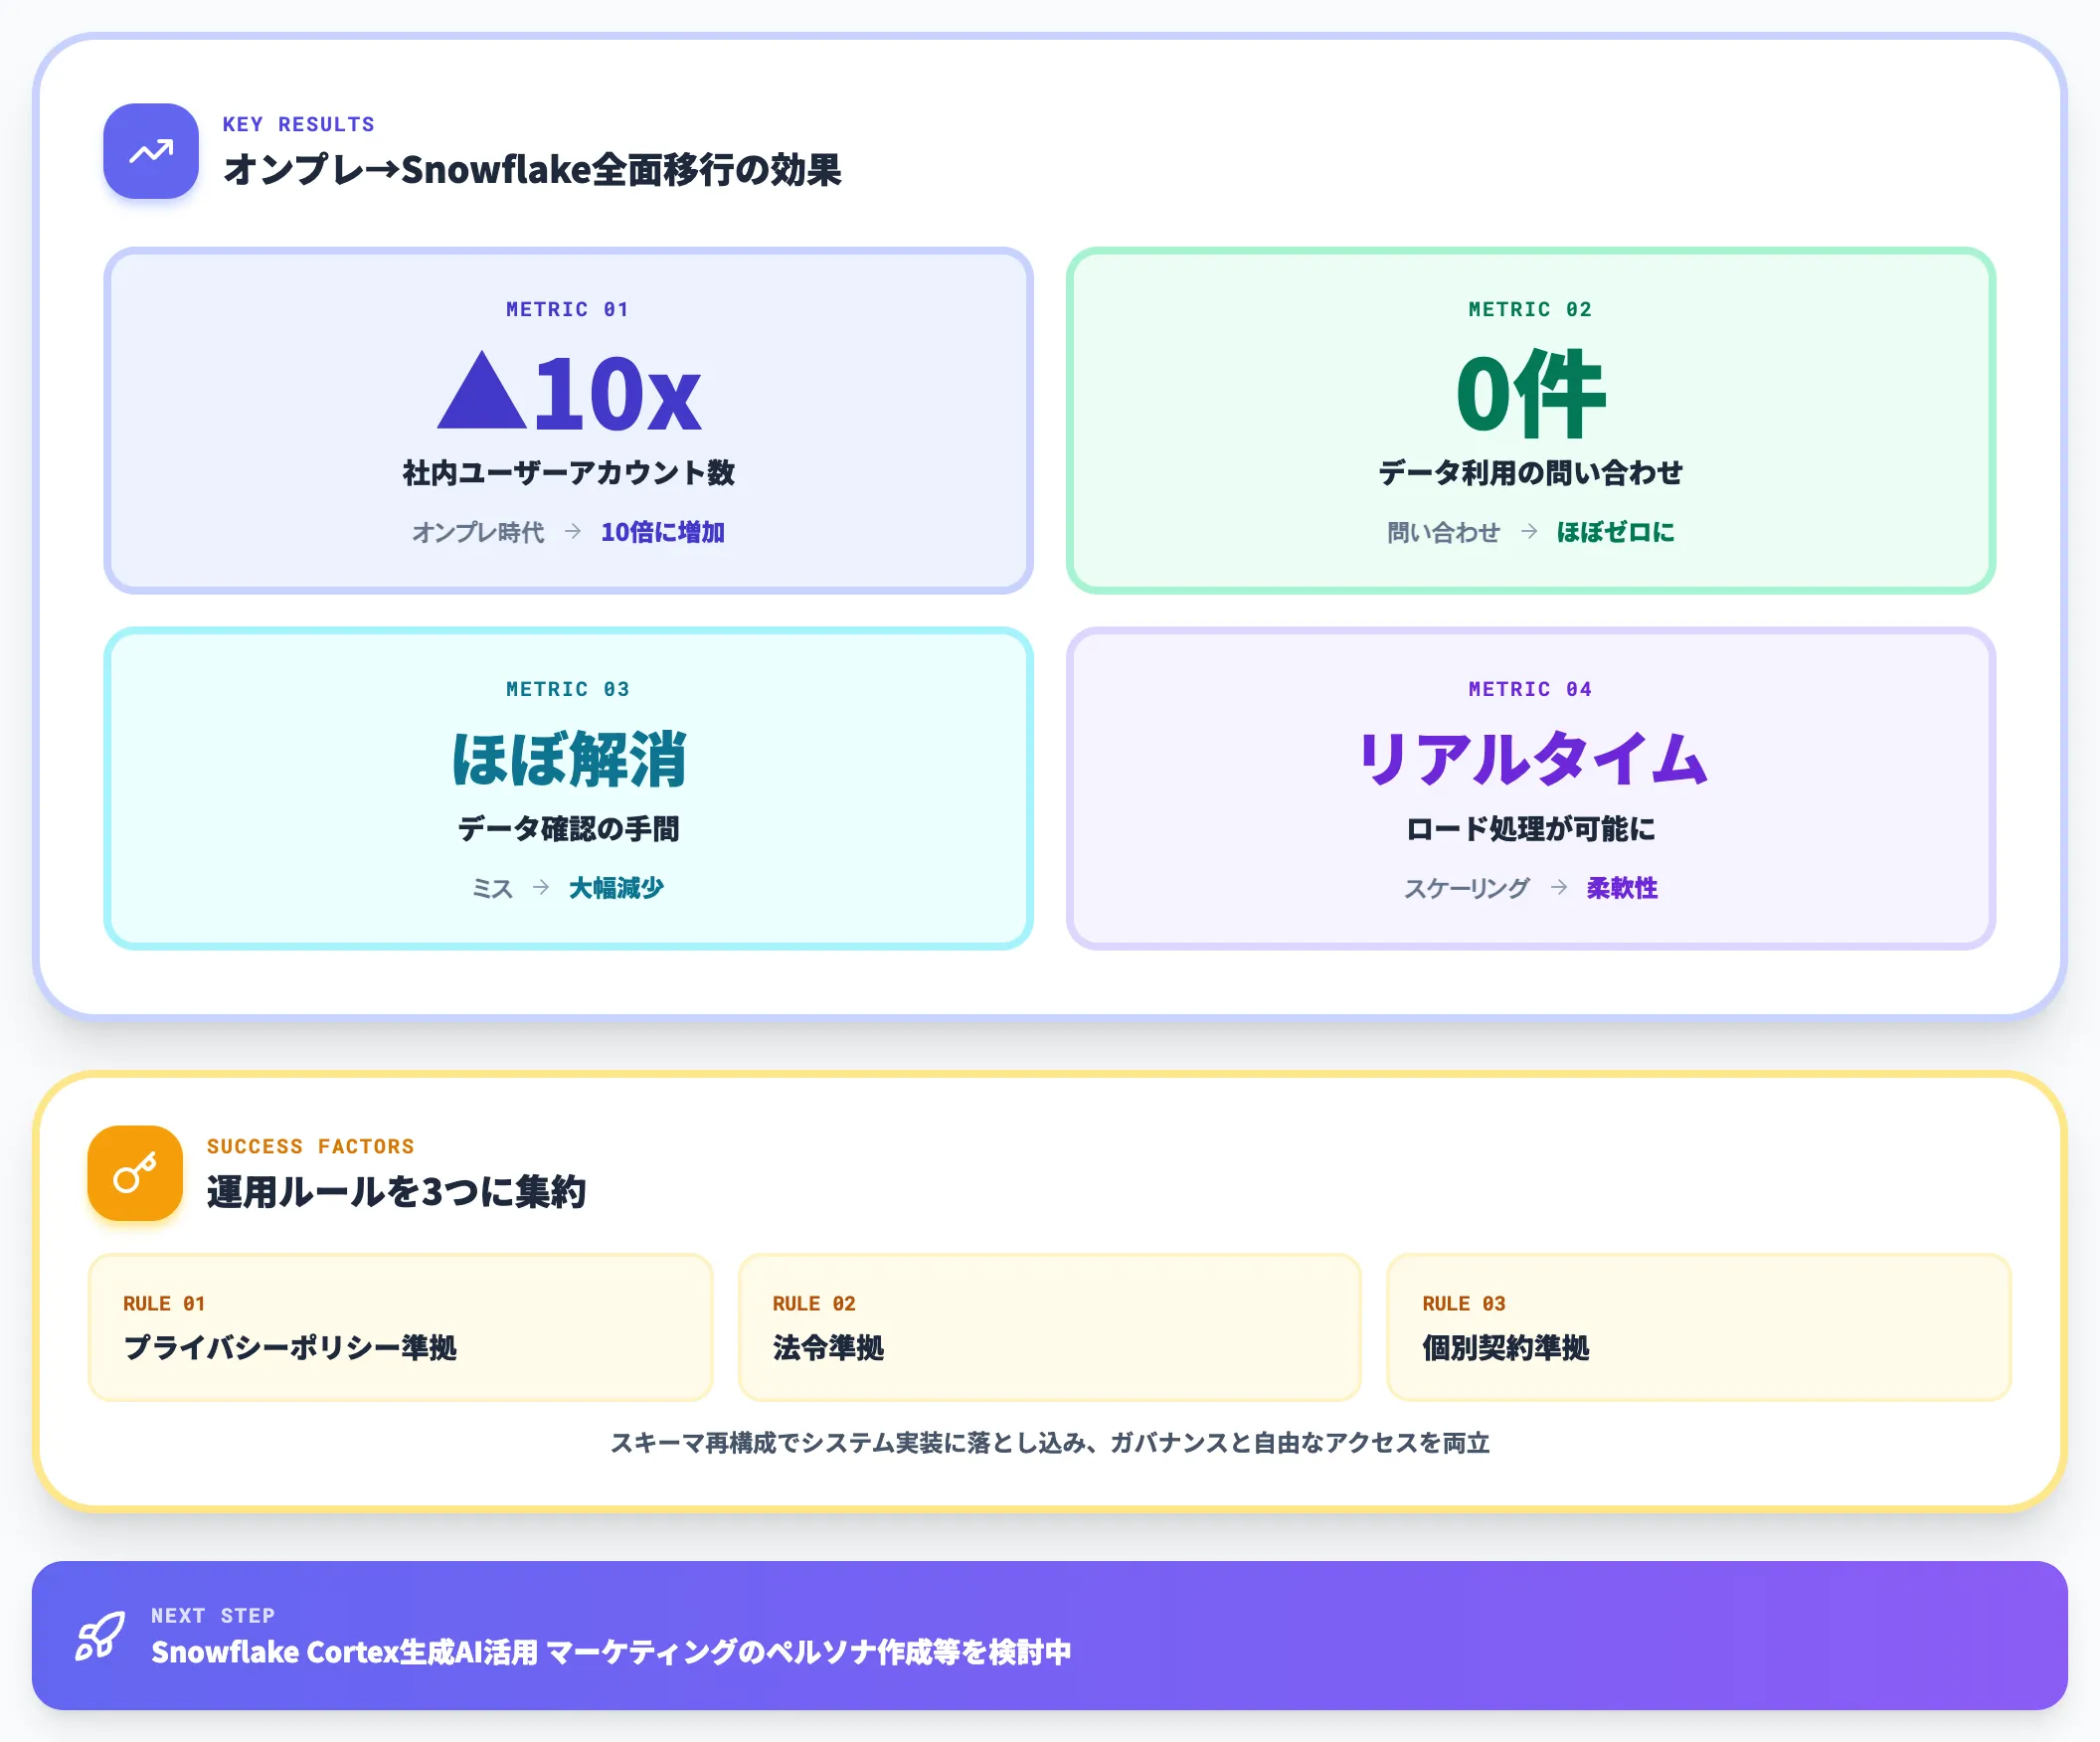The height and width of the screenshot is (1742, 2100).
Task: Select the ほぼ解消 metric value
Action: (569, 759)
